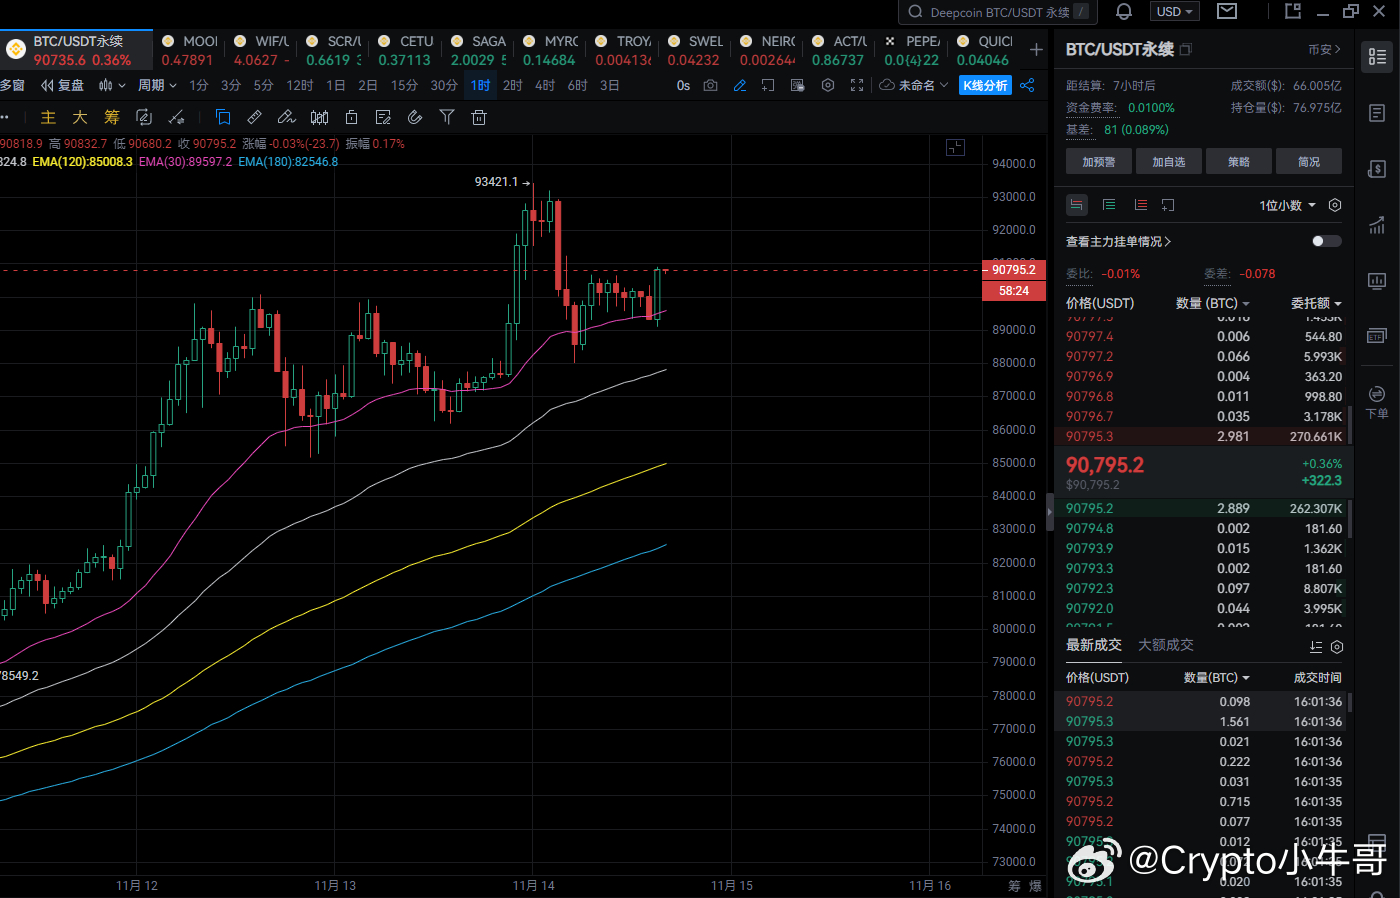Open the ETF sidebar icon
This screenshot has width=1400, height=898.
point(1377,336)
